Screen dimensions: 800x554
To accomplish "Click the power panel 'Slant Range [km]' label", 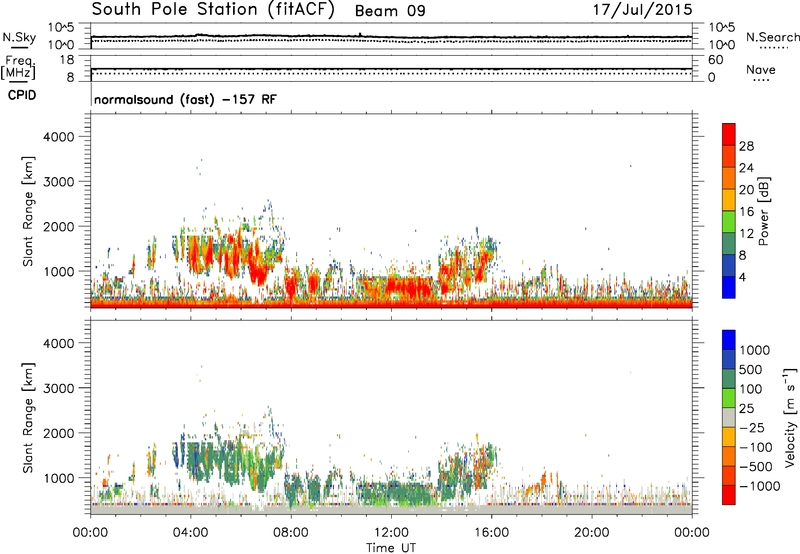I will tap(28, 211).
